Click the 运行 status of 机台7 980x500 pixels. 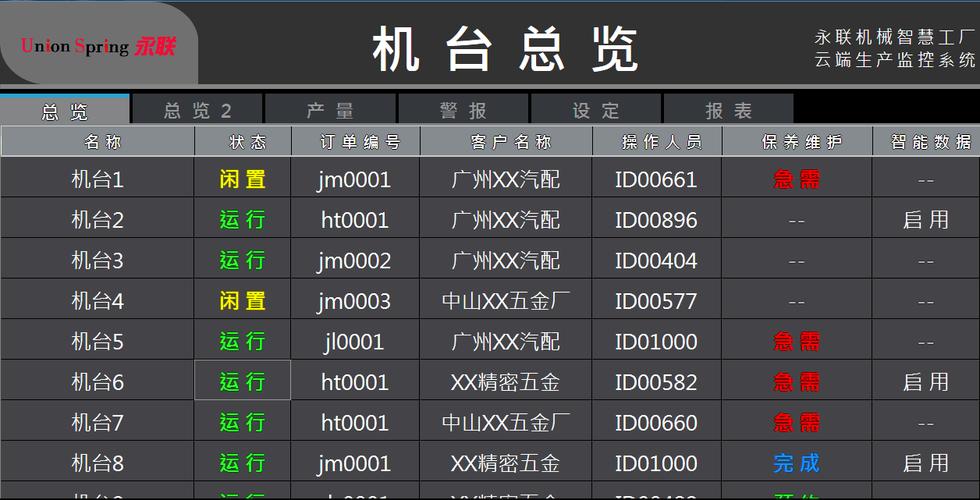[x=242, y=422]
